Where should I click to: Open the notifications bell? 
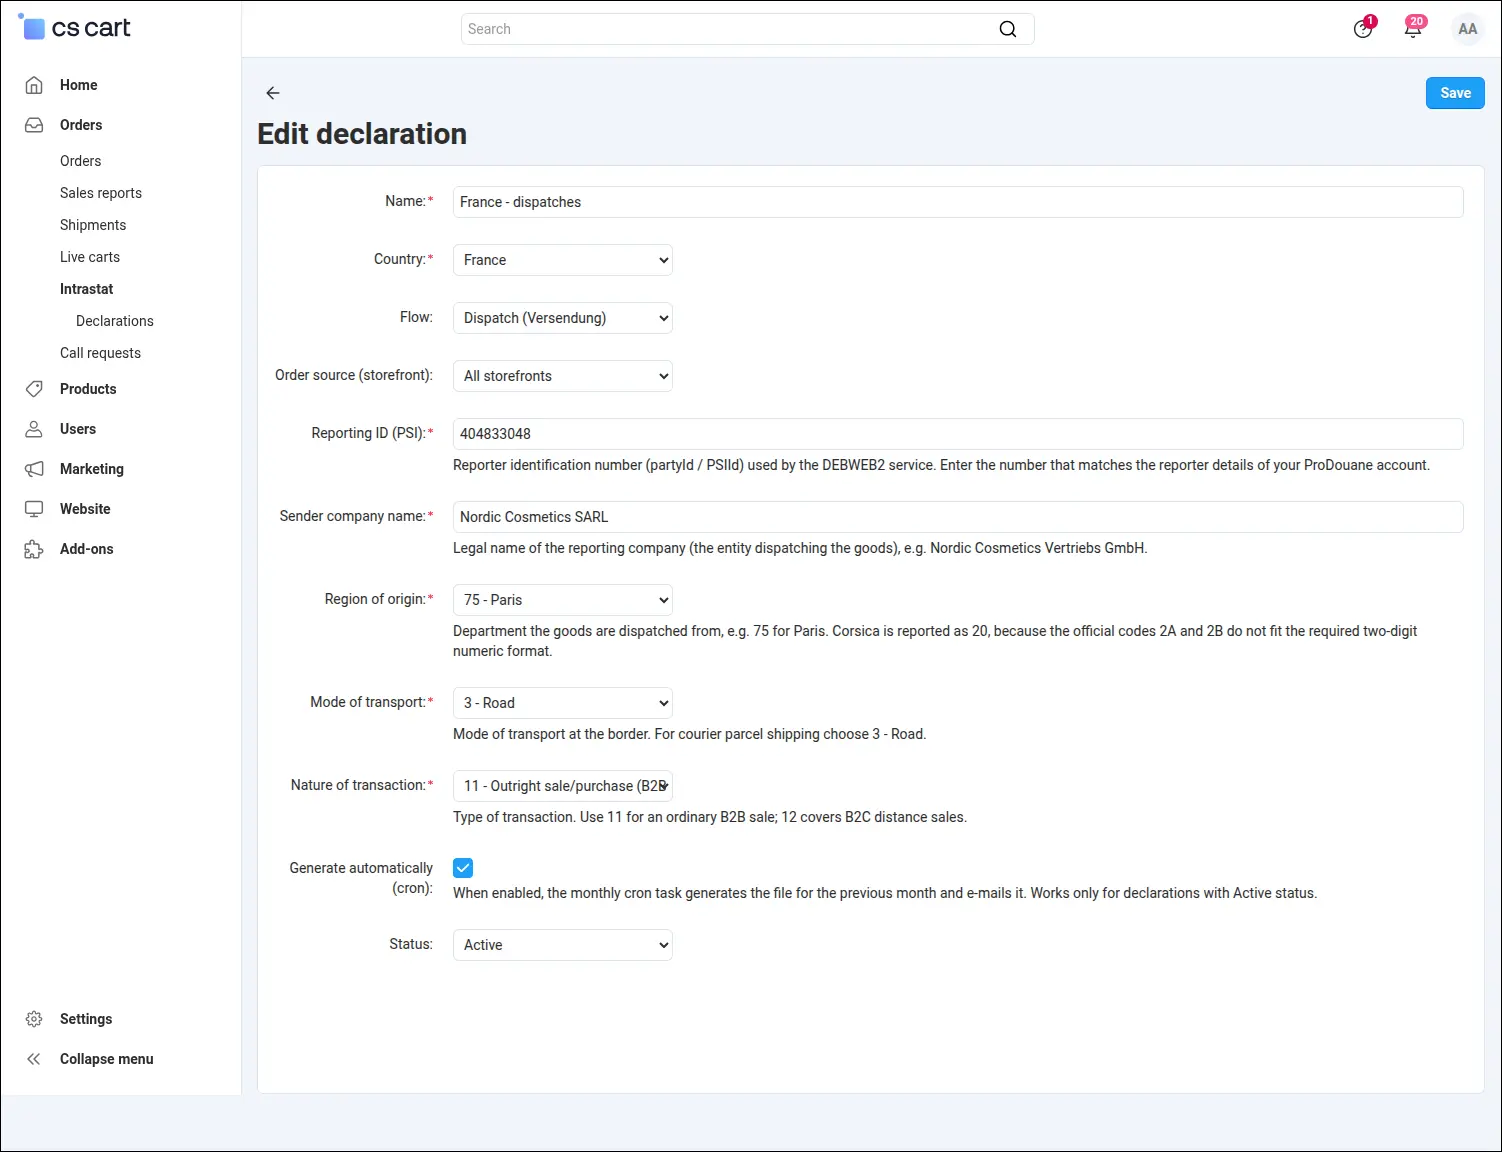1413,28
